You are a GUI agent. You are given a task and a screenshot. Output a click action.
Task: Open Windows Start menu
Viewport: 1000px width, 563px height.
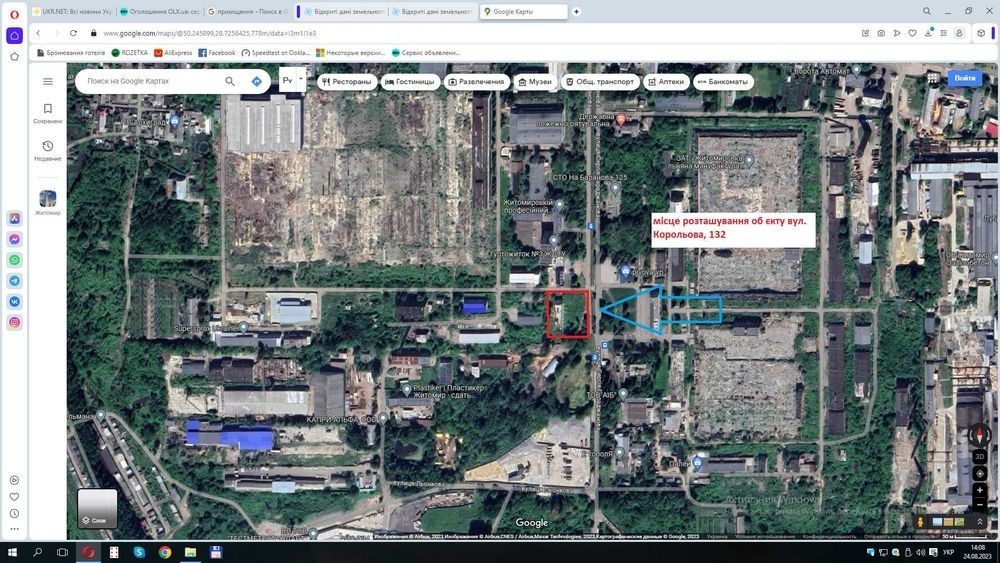[x=12, y=552]
